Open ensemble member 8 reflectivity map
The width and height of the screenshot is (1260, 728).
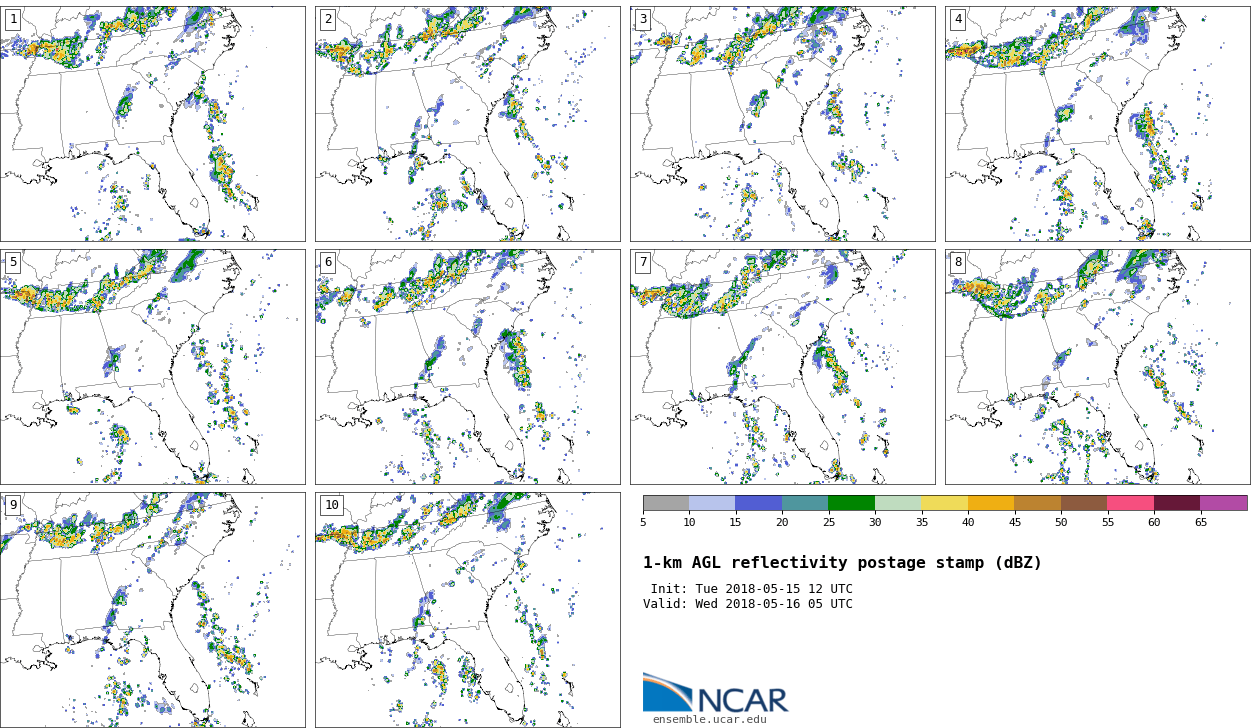point(1097,367)
